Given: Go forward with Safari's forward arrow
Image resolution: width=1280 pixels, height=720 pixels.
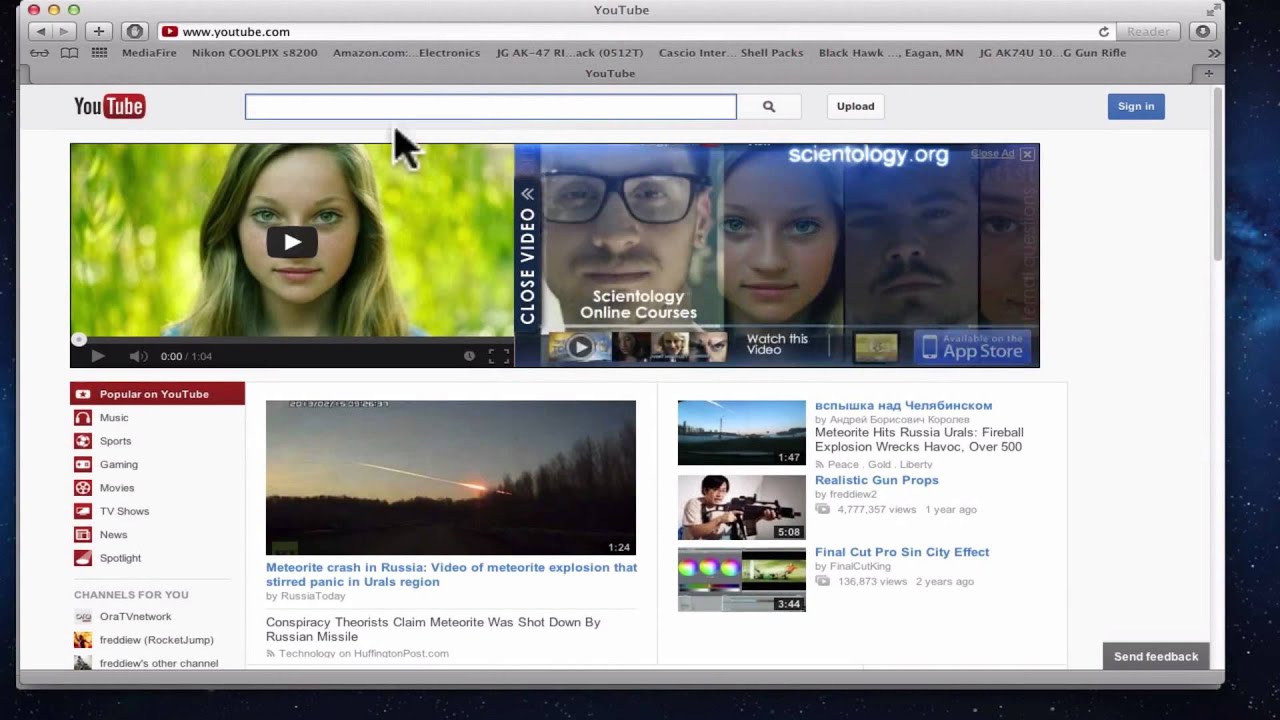Looking at the screenshot, I should pos(65,32).
